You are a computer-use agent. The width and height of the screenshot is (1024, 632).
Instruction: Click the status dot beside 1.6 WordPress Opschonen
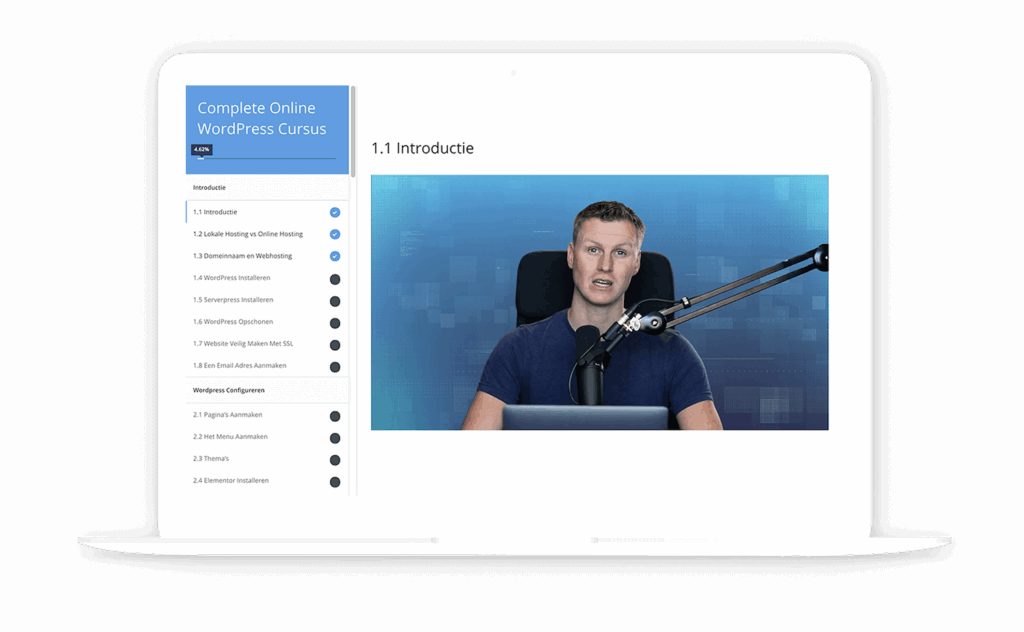point(335,323)
